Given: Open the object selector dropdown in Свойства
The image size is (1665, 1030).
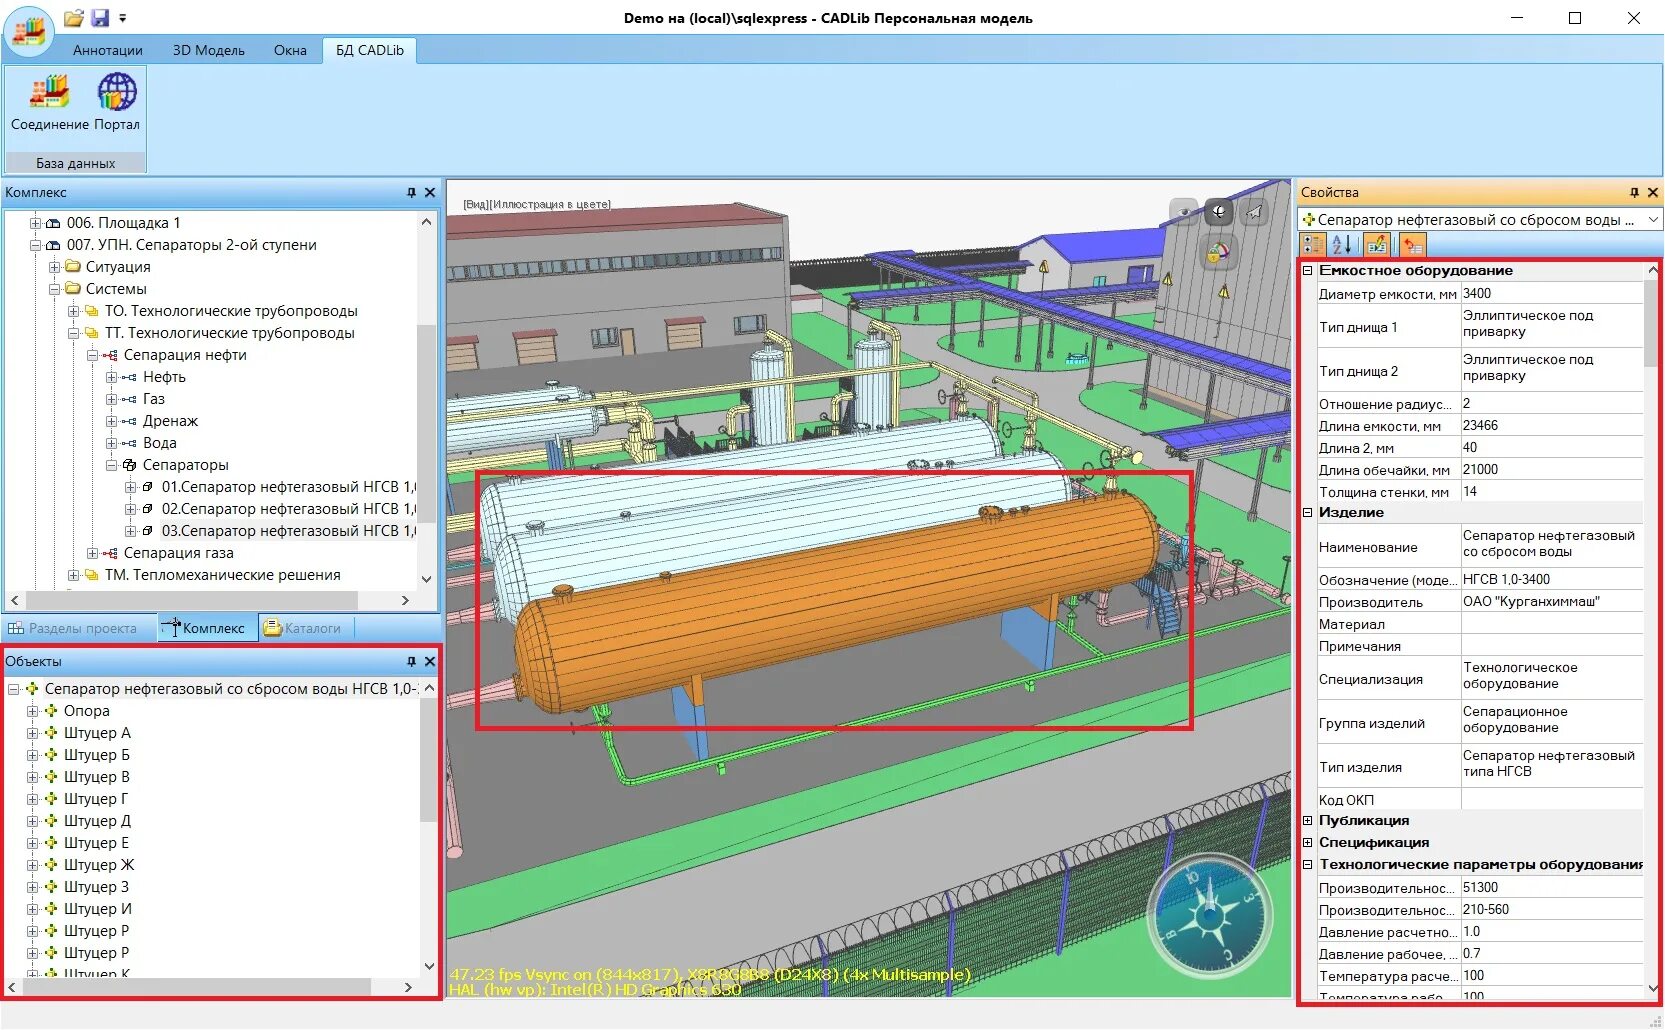Looking at the screenshot, I should point(1653,220).
